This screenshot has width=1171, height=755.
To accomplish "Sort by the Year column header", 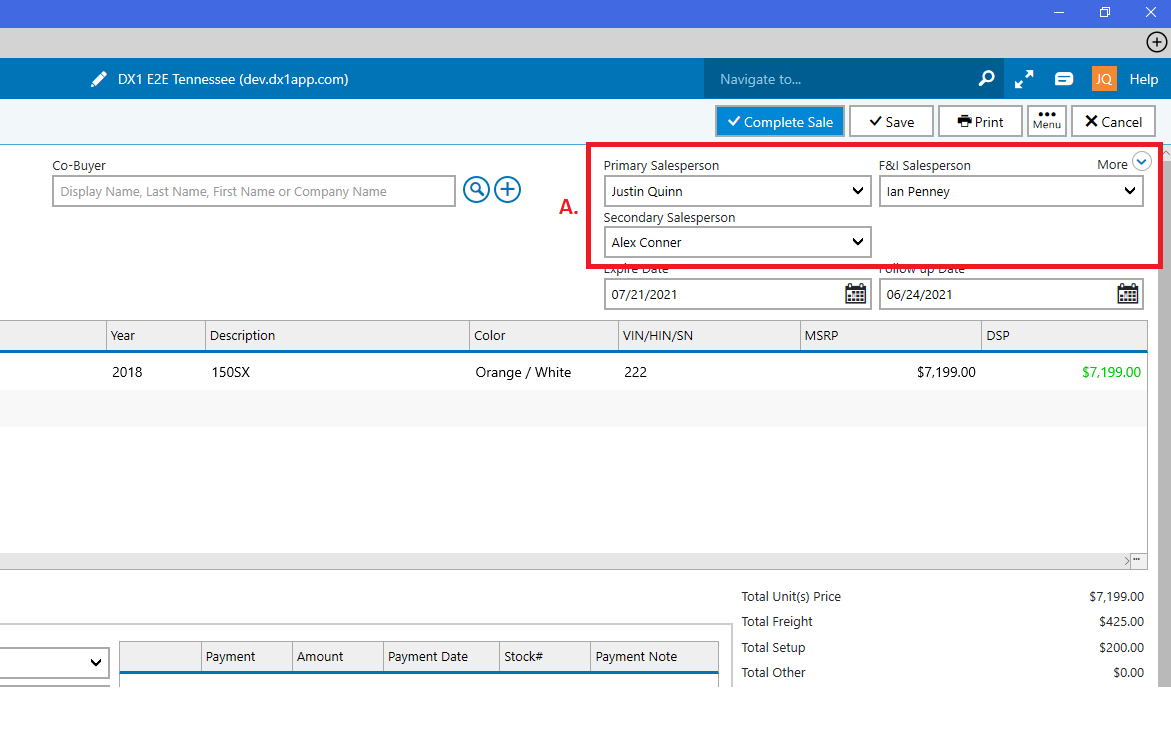I will [x=155, y=335].
